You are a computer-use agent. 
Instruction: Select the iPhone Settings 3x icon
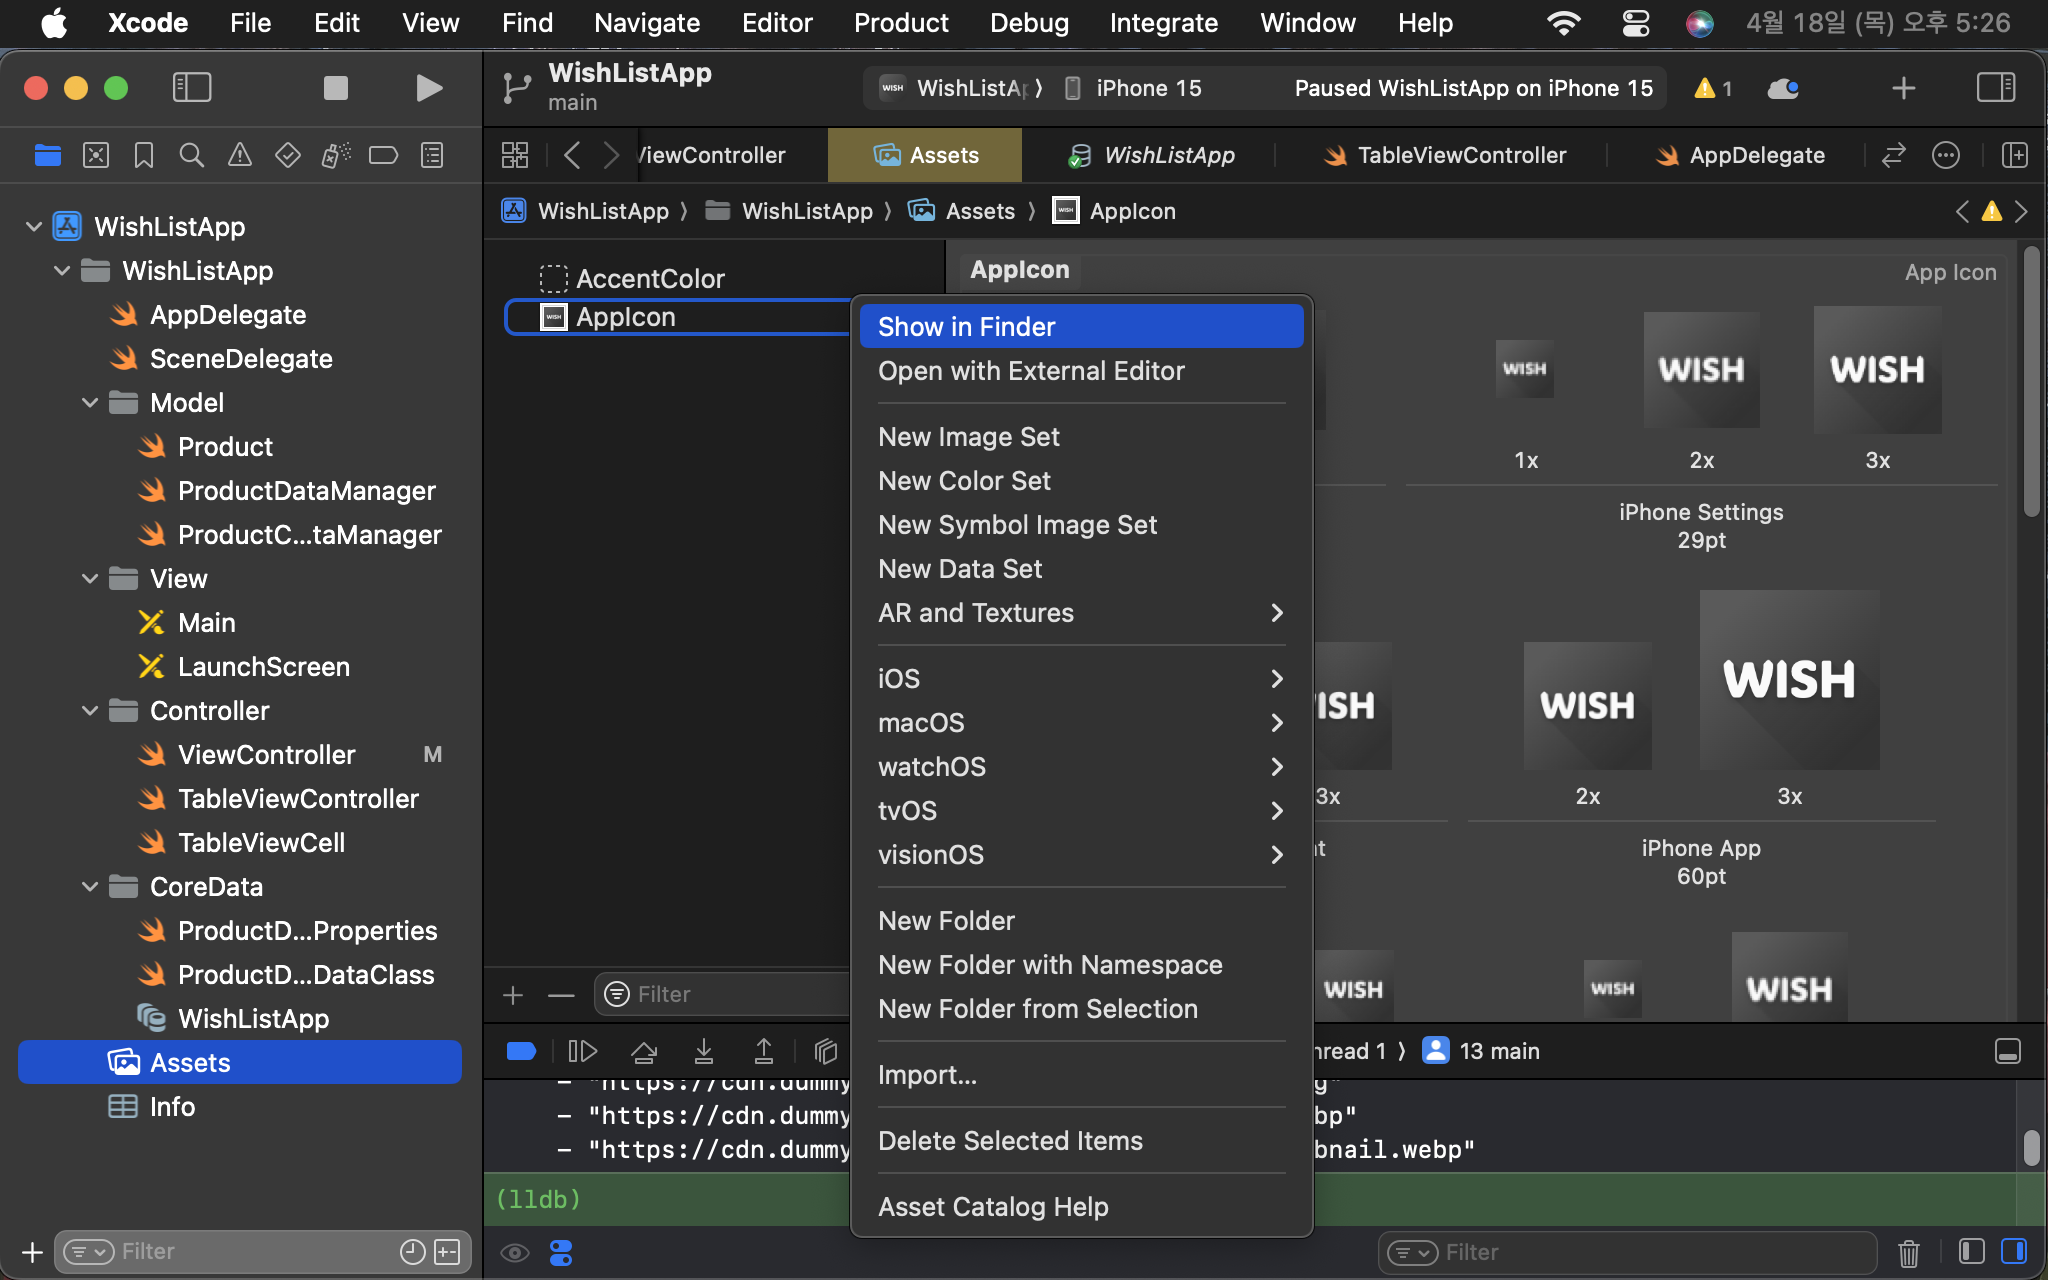(x=1878, y=370)
